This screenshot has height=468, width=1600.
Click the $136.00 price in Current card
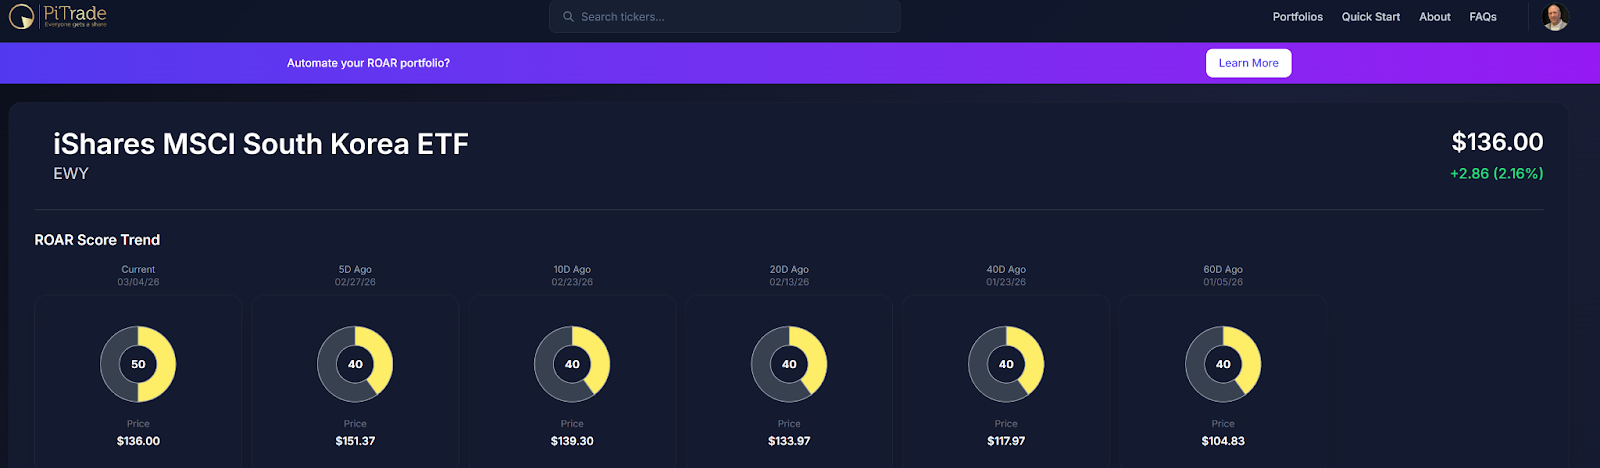(138, 441)
